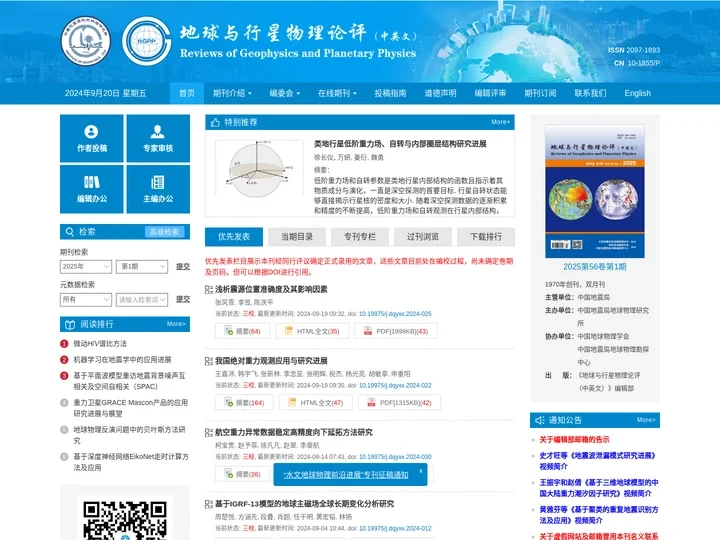Click the institute seal logo in header

tap(86, 41)
